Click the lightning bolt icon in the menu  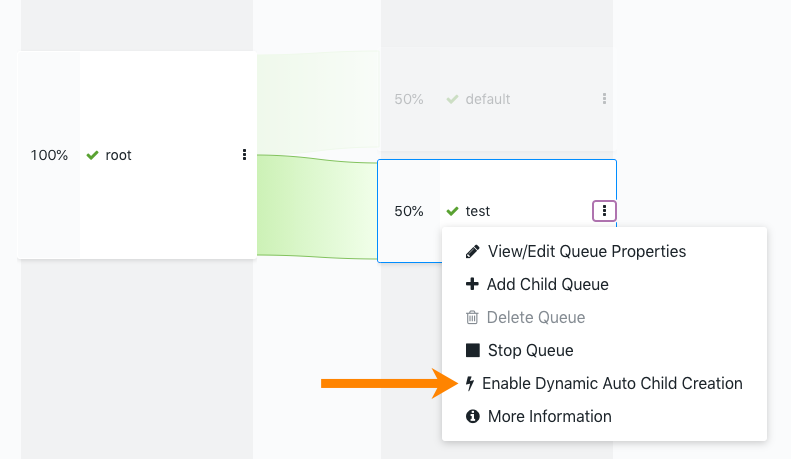[470, 383]
